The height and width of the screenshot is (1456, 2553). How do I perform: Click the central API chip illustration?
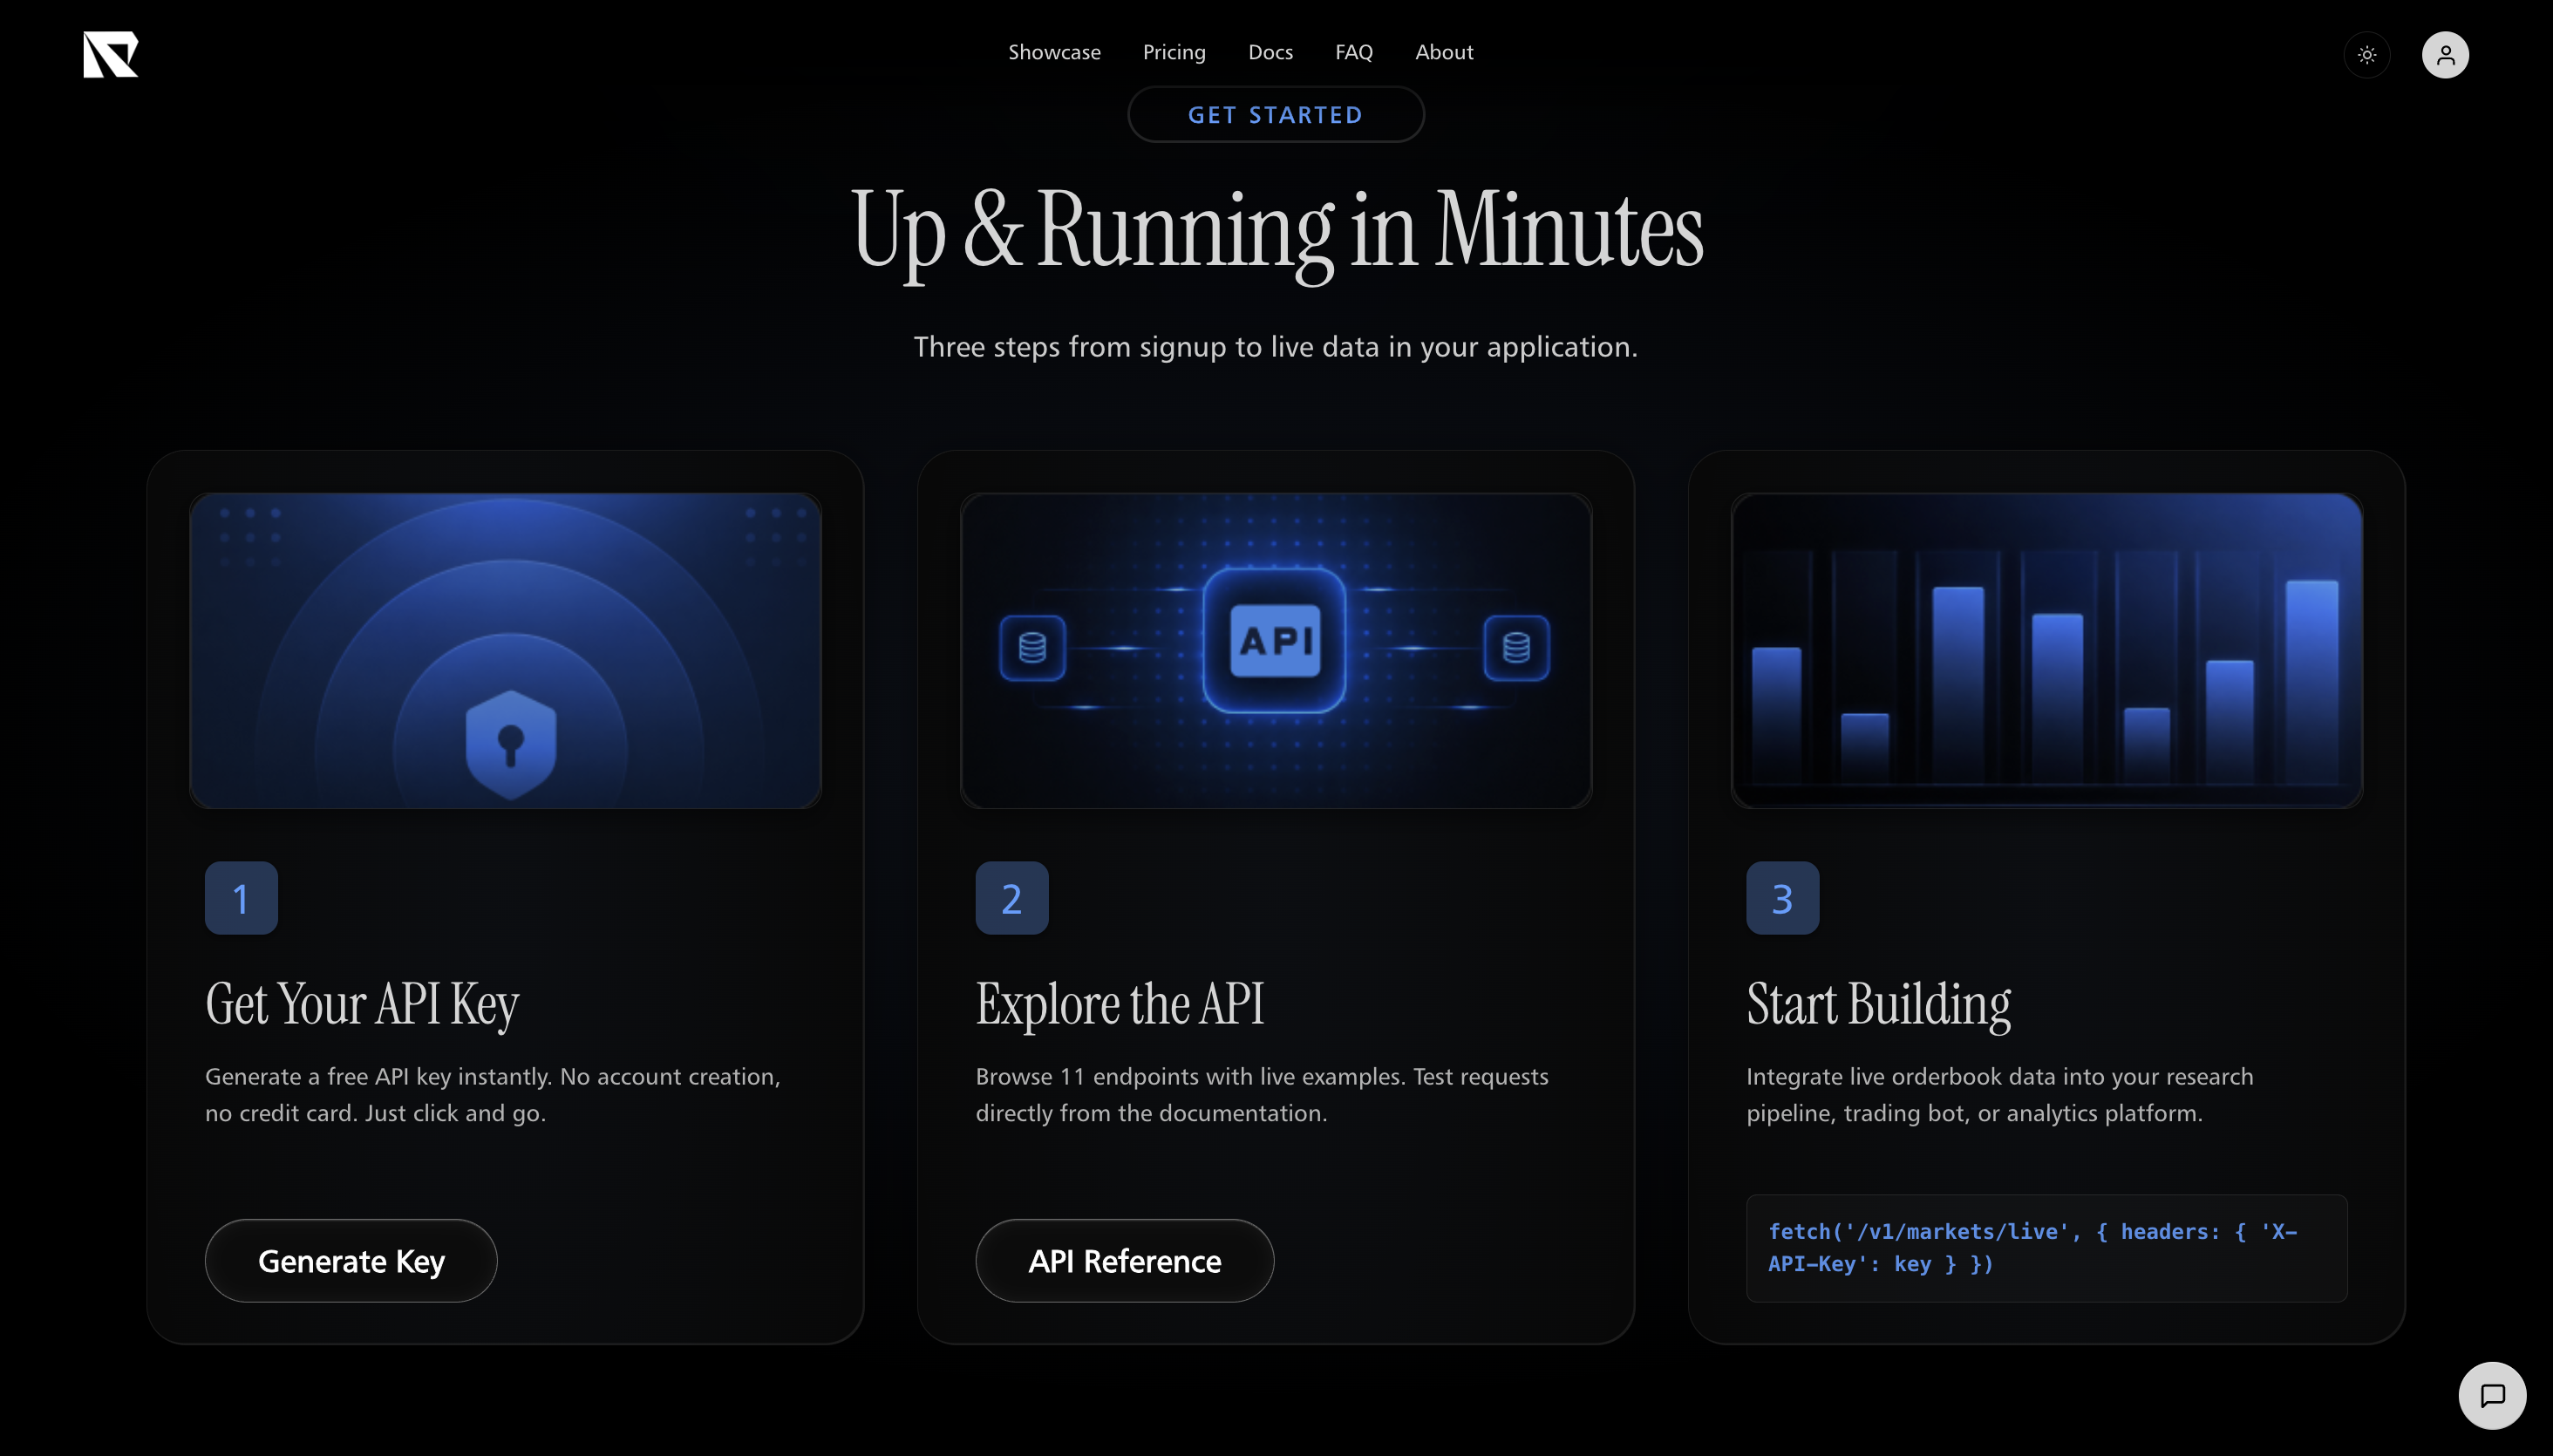[1274, 640]
